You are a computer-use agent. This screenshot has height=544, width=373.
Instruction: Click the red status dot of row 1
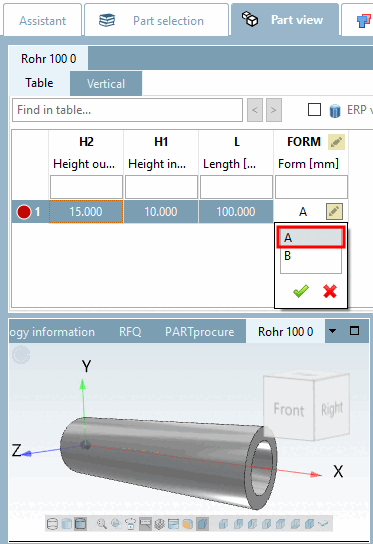[x=24, y=212]
